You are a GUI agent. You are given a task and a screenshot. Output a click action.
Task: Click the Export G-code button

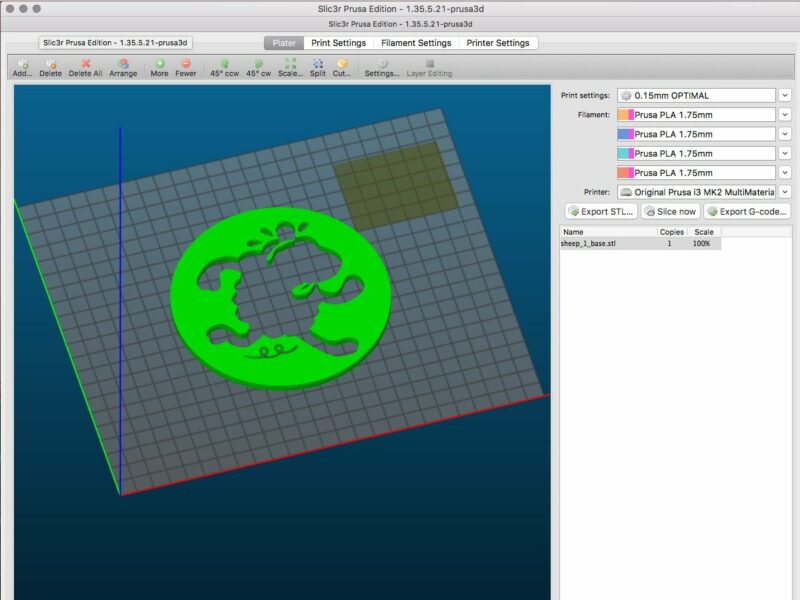[746, 211]
